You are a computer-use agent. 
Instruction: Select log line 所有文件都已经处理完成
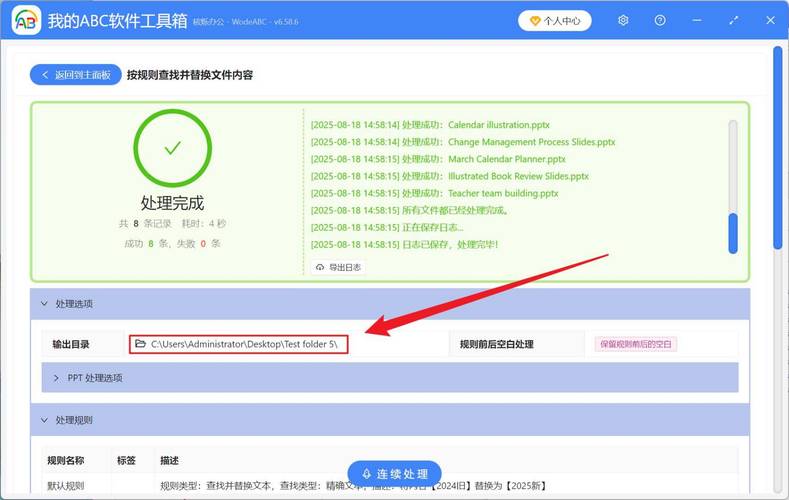click(409, 210)
